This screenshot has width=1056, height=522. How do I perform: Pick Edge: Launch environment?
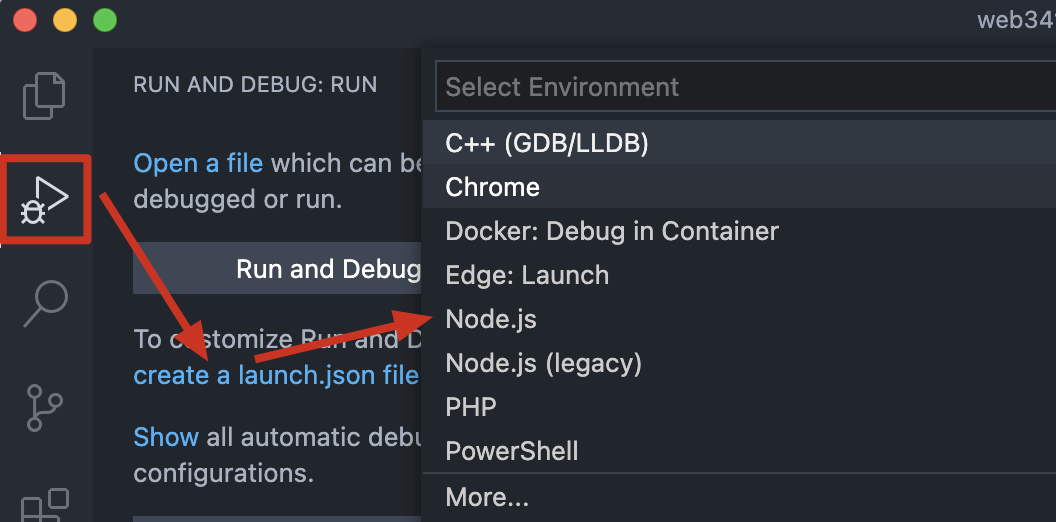(526, 275)
